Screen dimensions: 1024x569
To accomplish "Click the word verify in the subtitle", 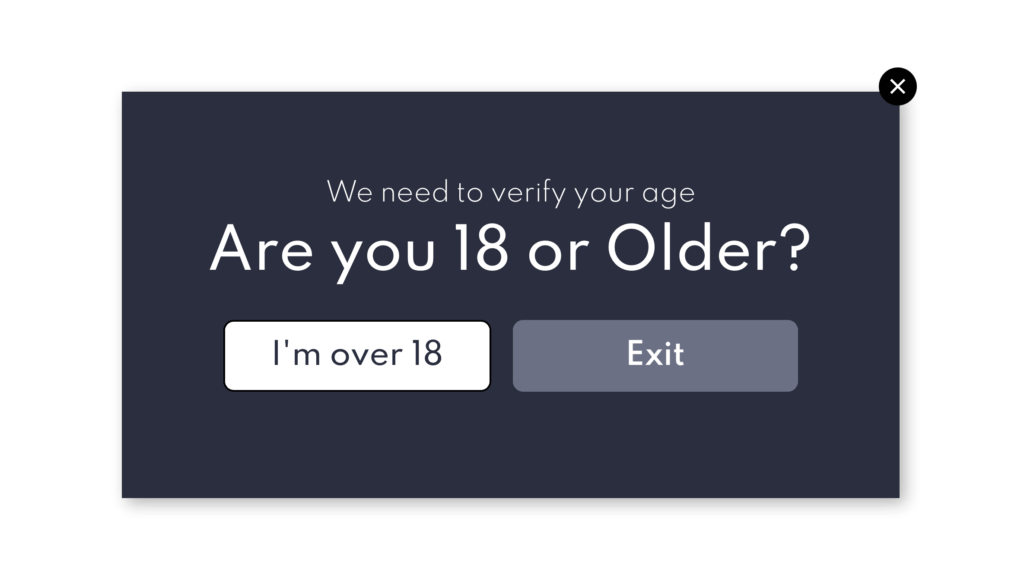I will pos(528,193).
